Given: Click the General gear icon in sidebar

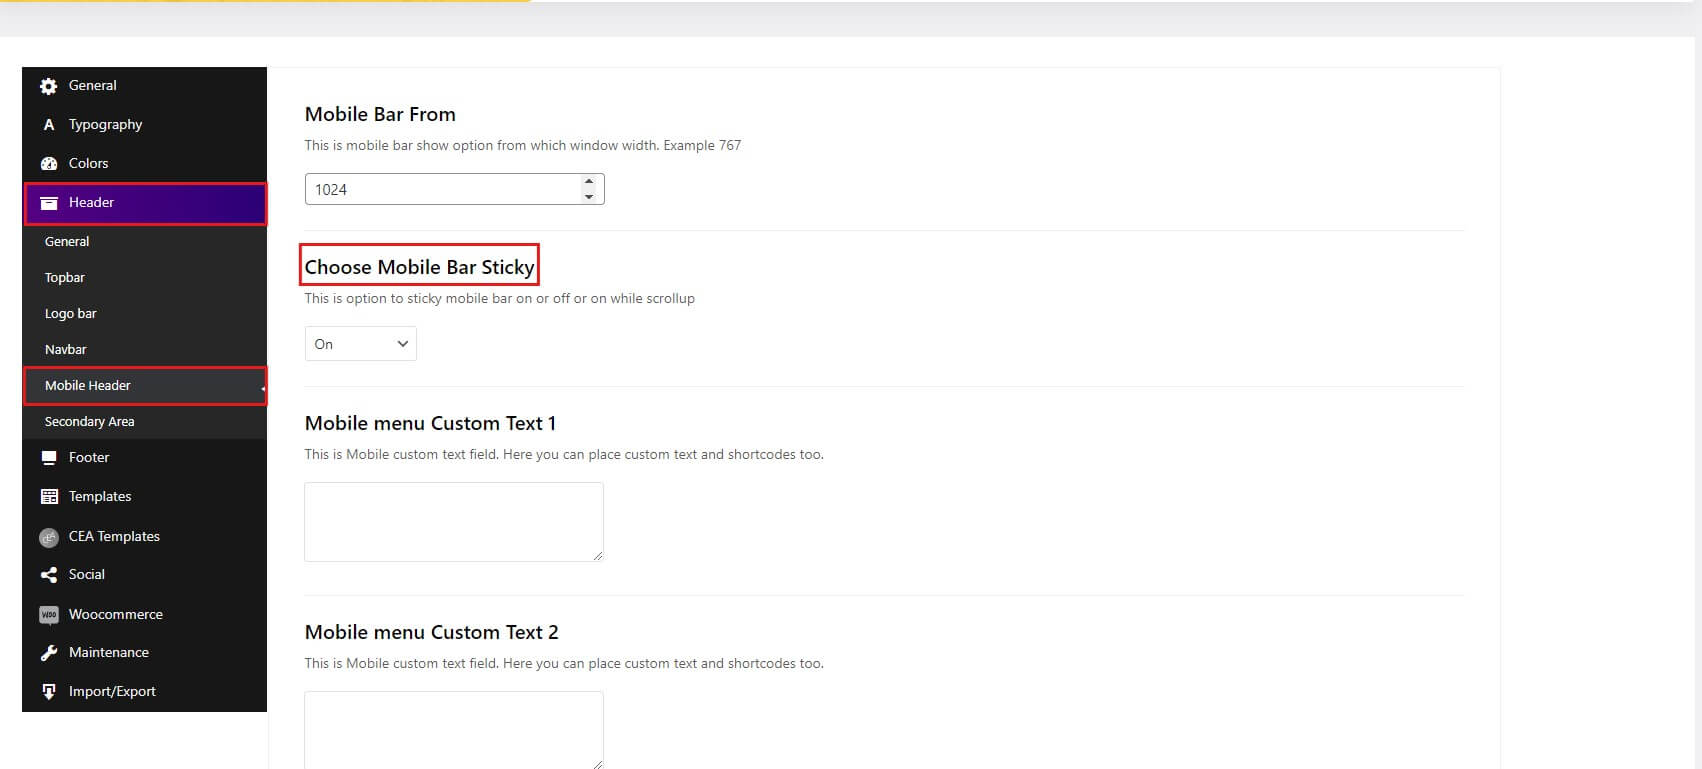Looking at the screenshot, I should [x=48, y=87].
